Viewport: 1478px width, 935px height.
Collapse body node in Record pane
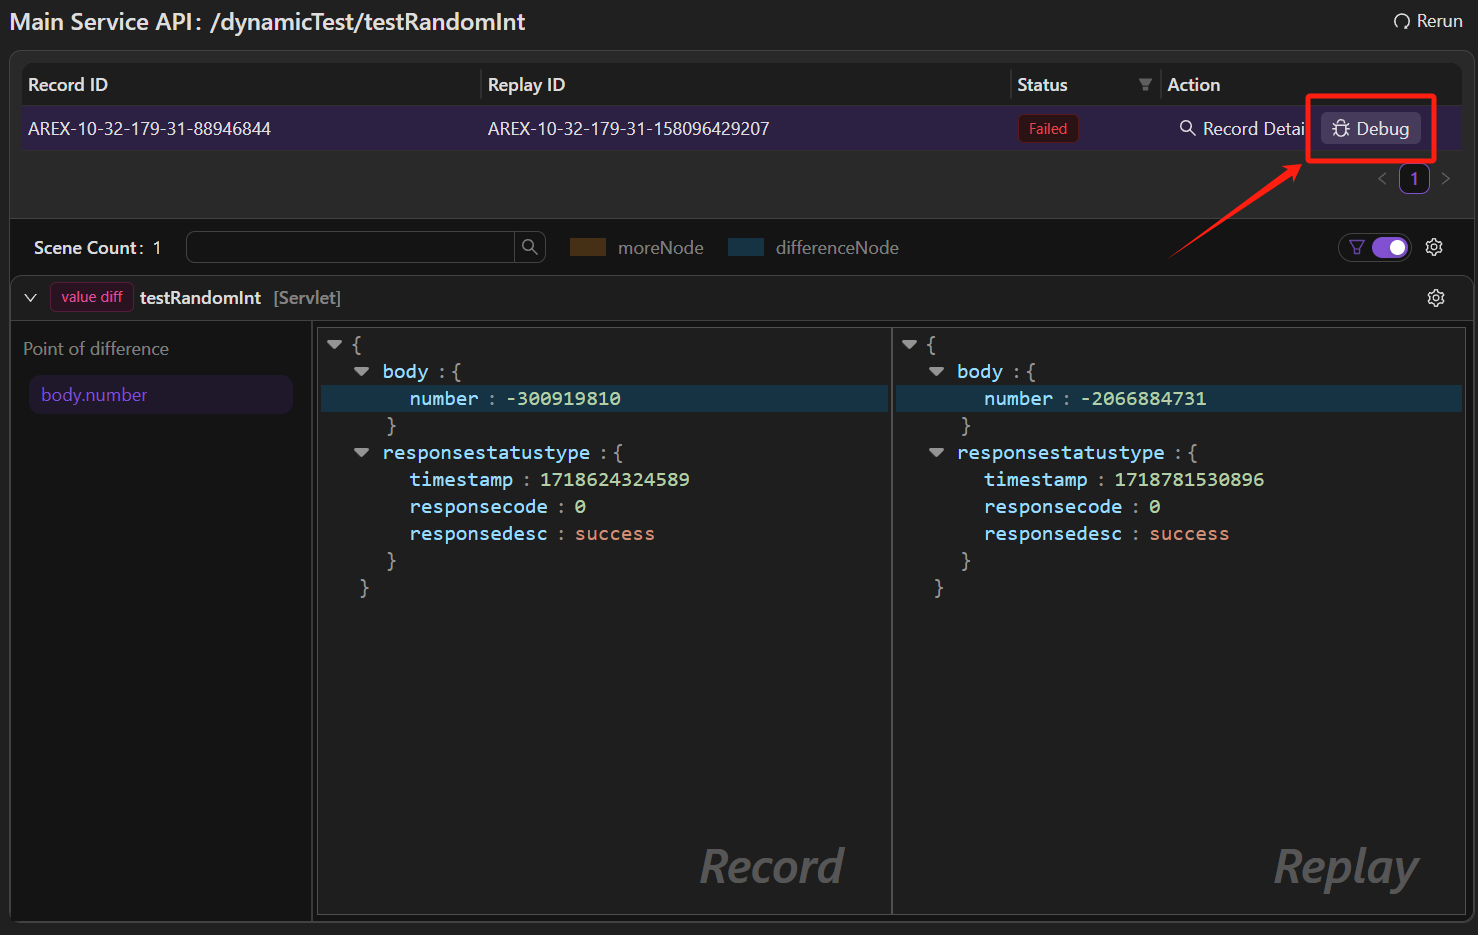pos(362,371)
